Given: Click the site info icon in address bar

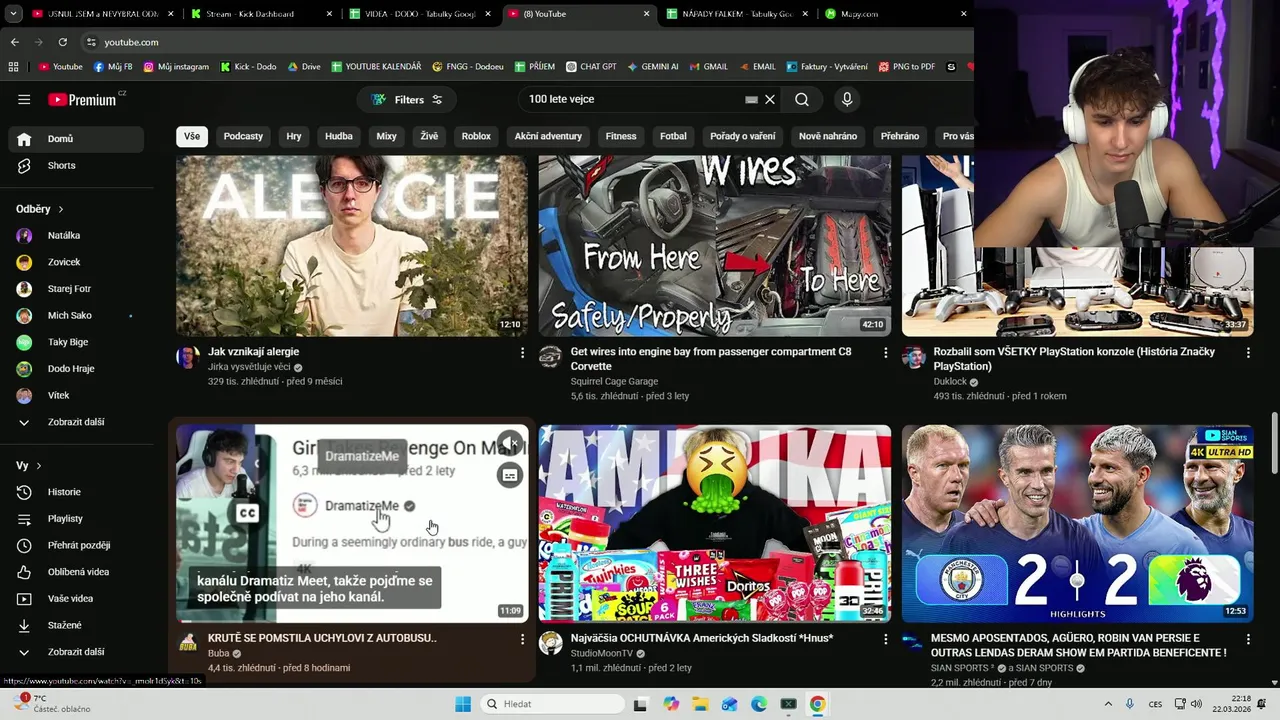Looking at the screenshot, I should point(91,42).
